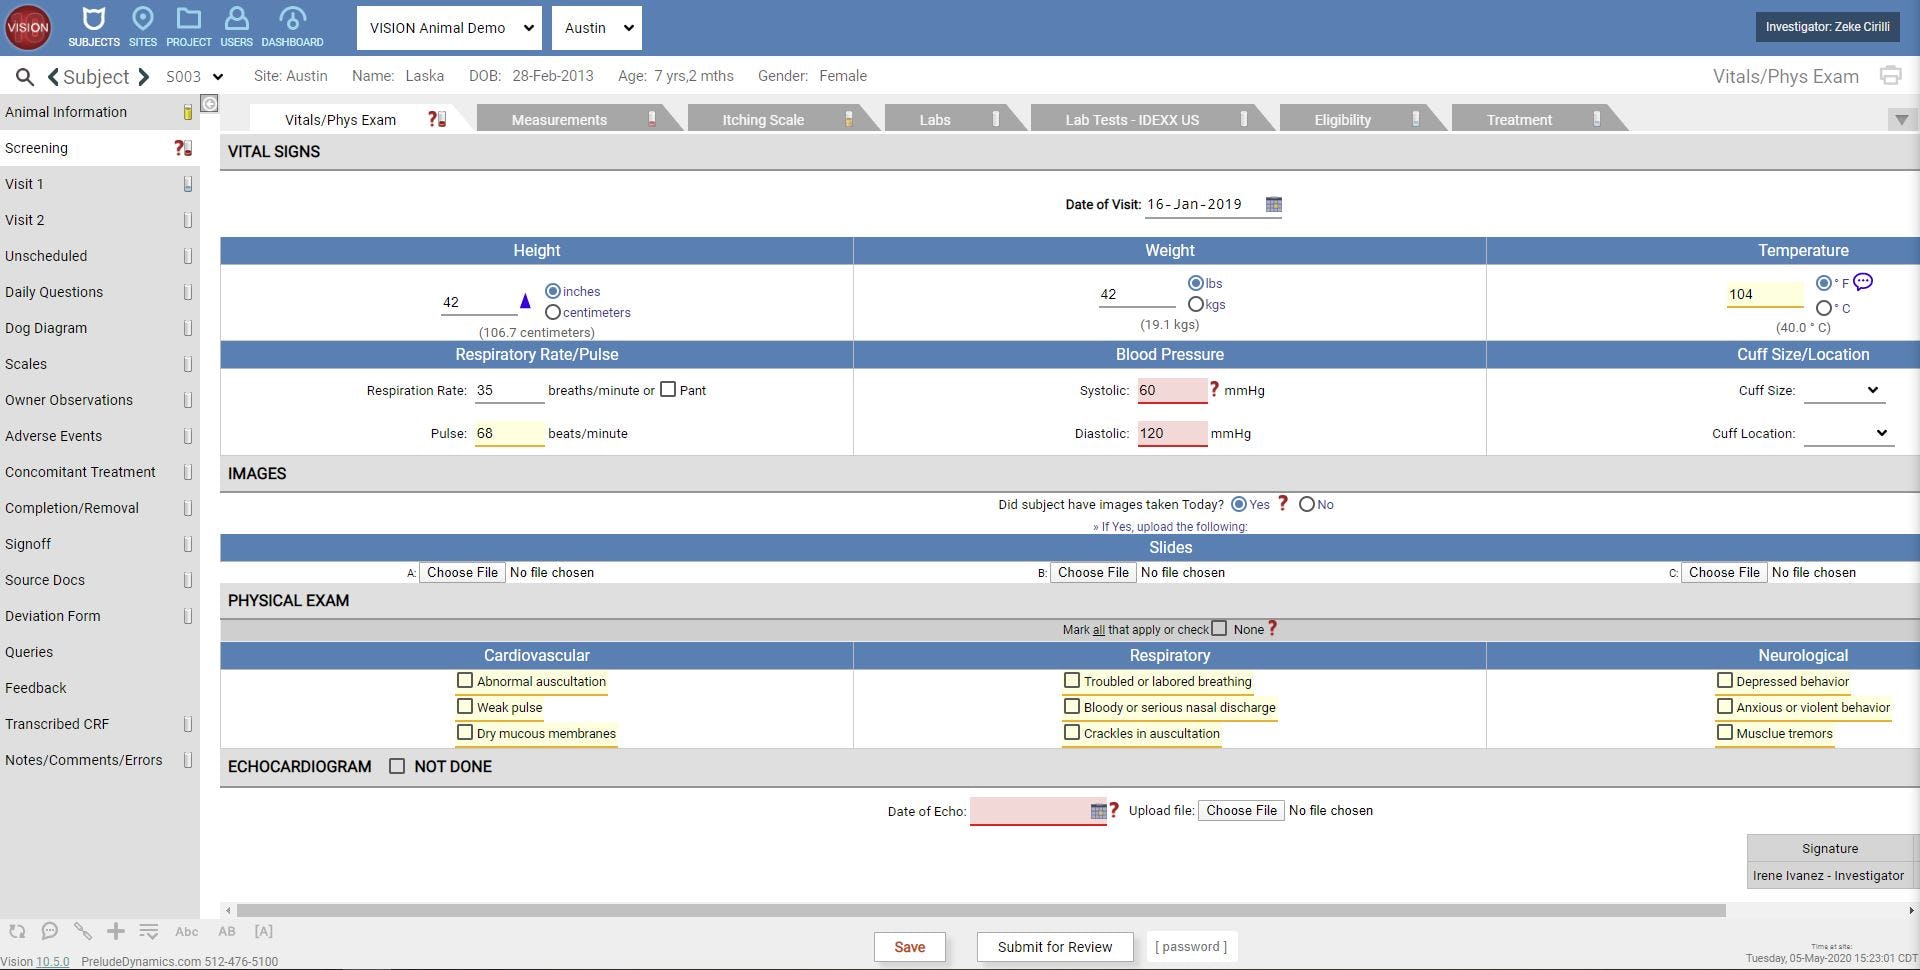Image resolution: width=1920 pixels, height=970 pixels.
Task: Open the study dropdown showing VISION Animal Demo
Action: point(448,27)
